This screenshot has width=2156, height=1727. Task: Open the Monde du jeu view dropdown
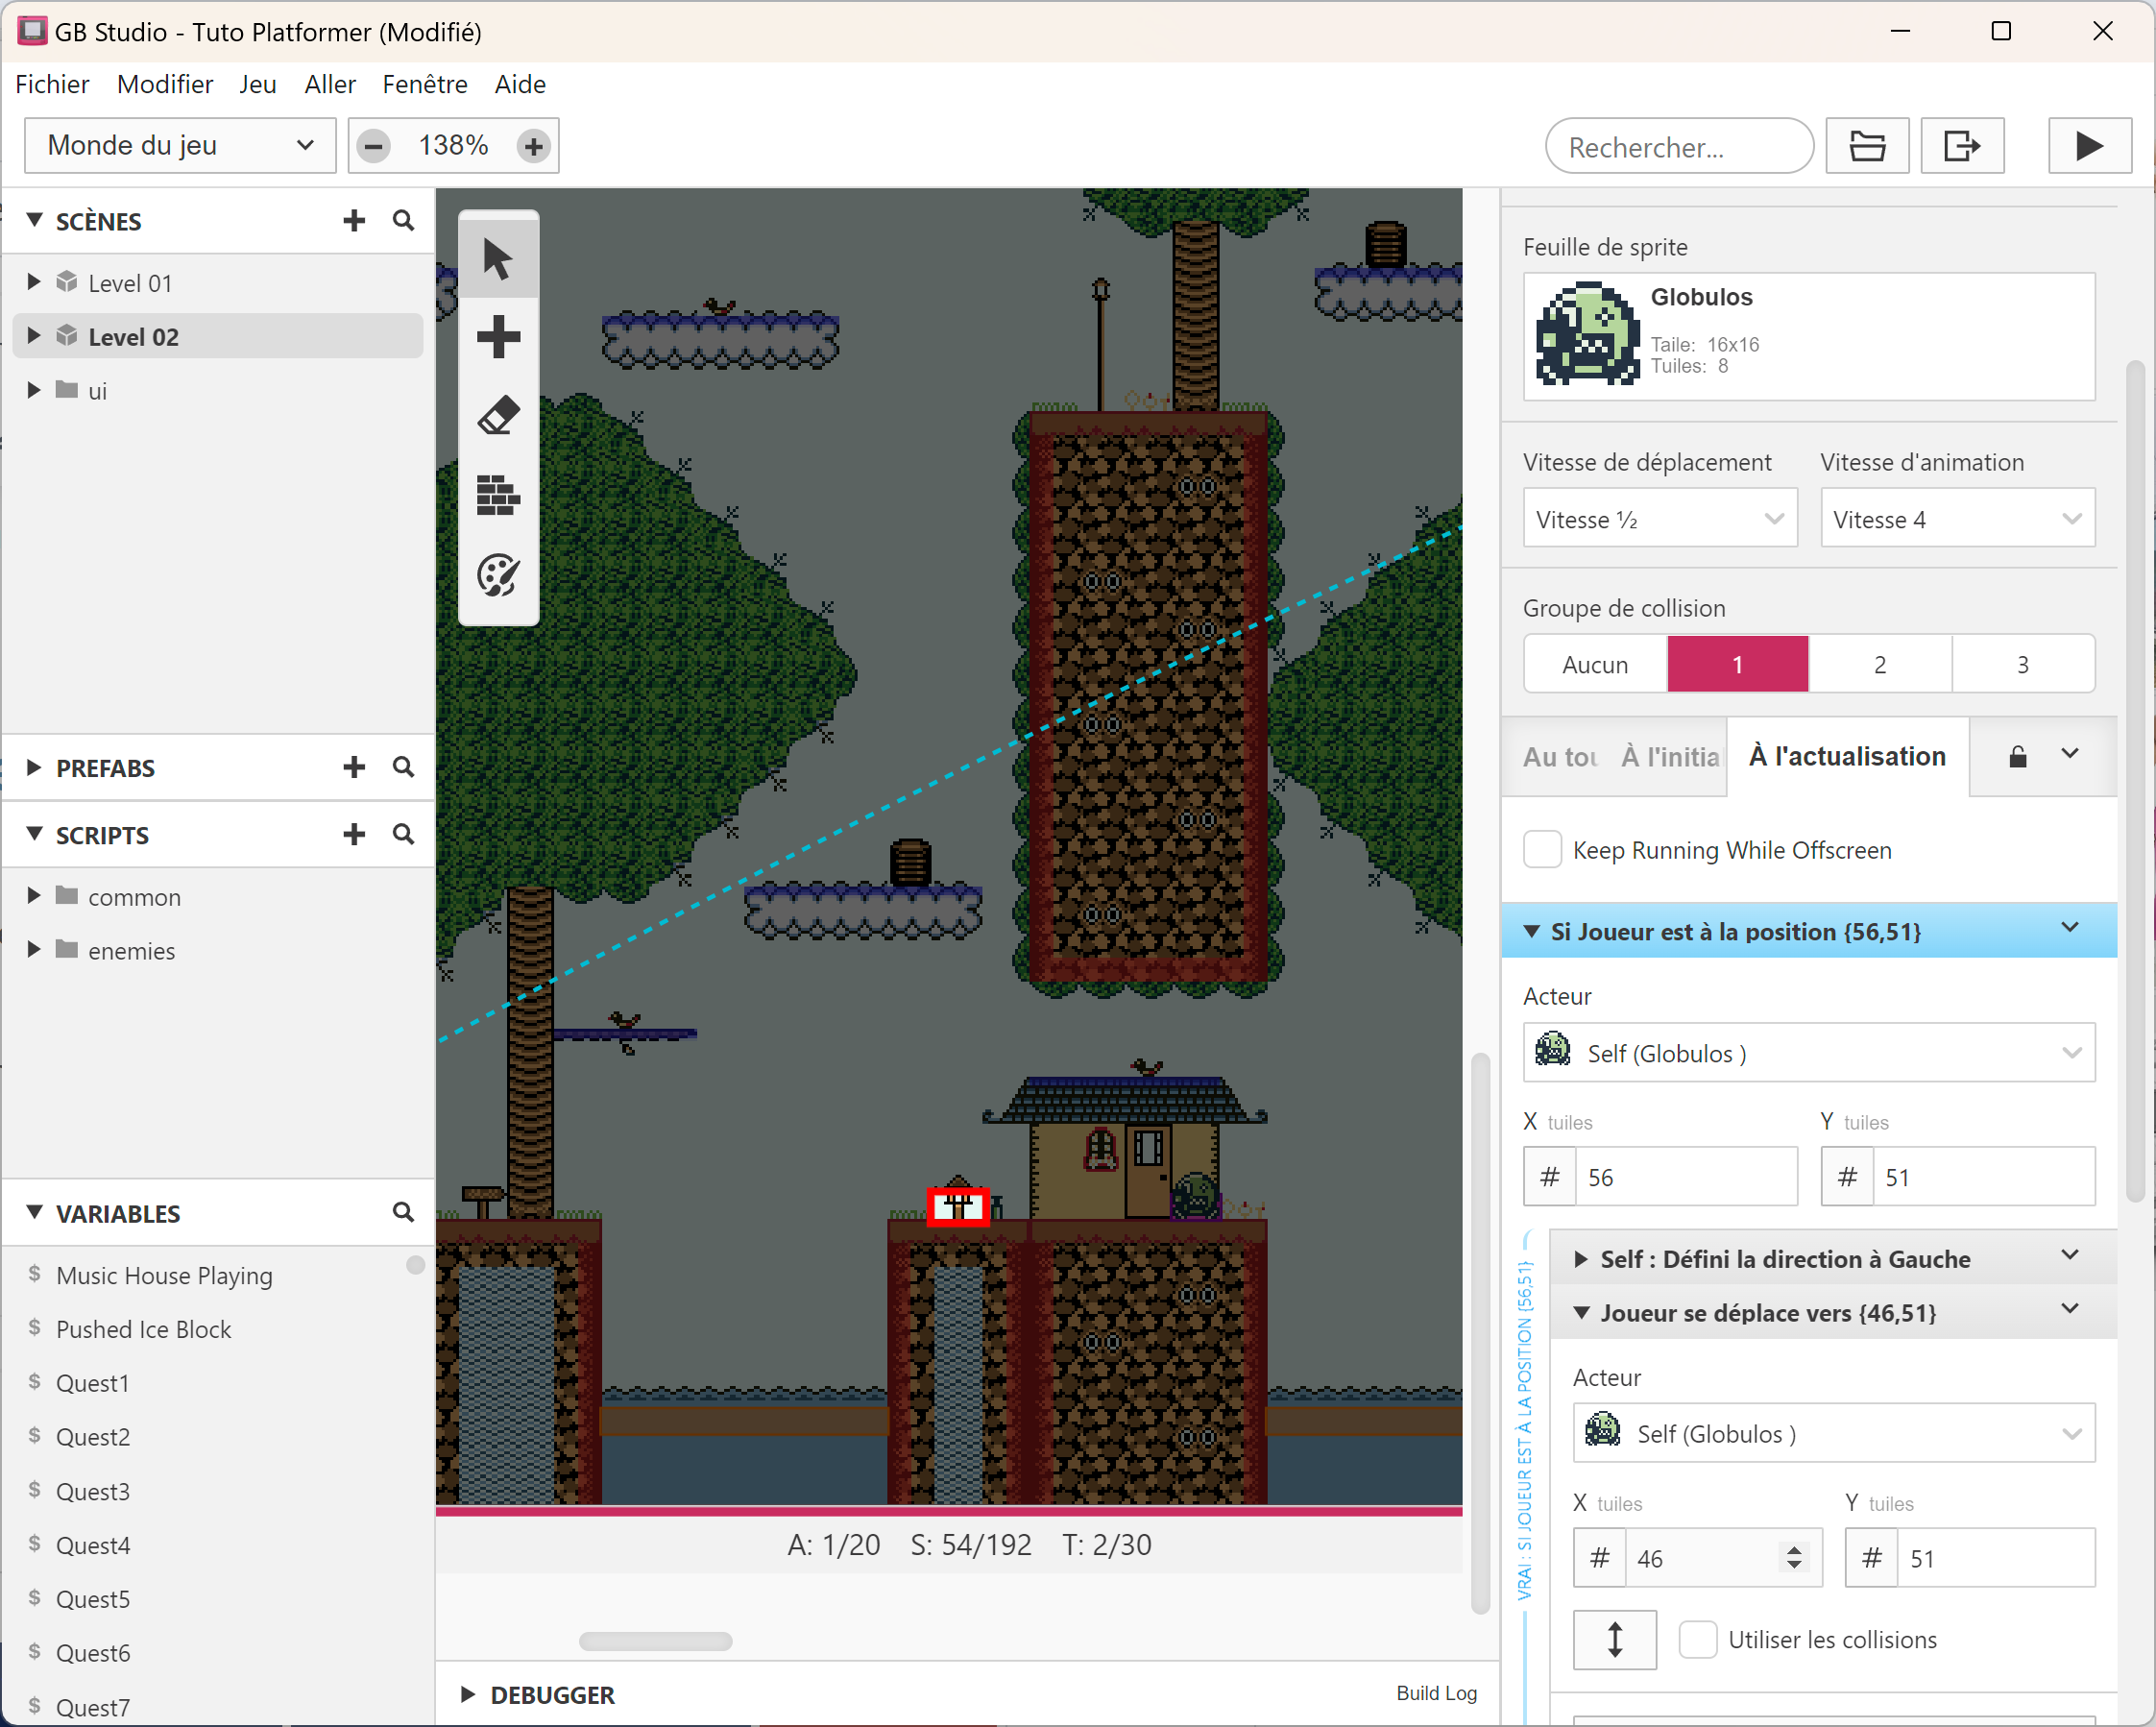point(180,146)
